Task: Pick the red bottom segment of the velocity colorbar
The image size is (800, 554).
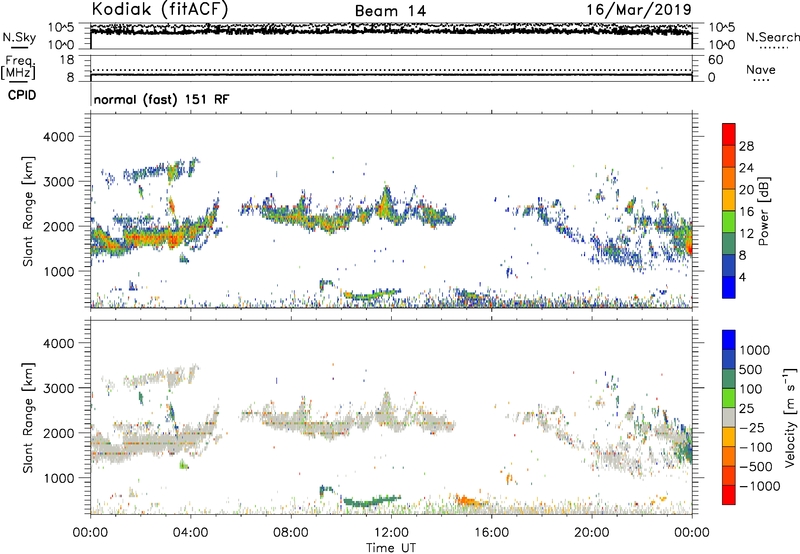Action: (729, 495)
